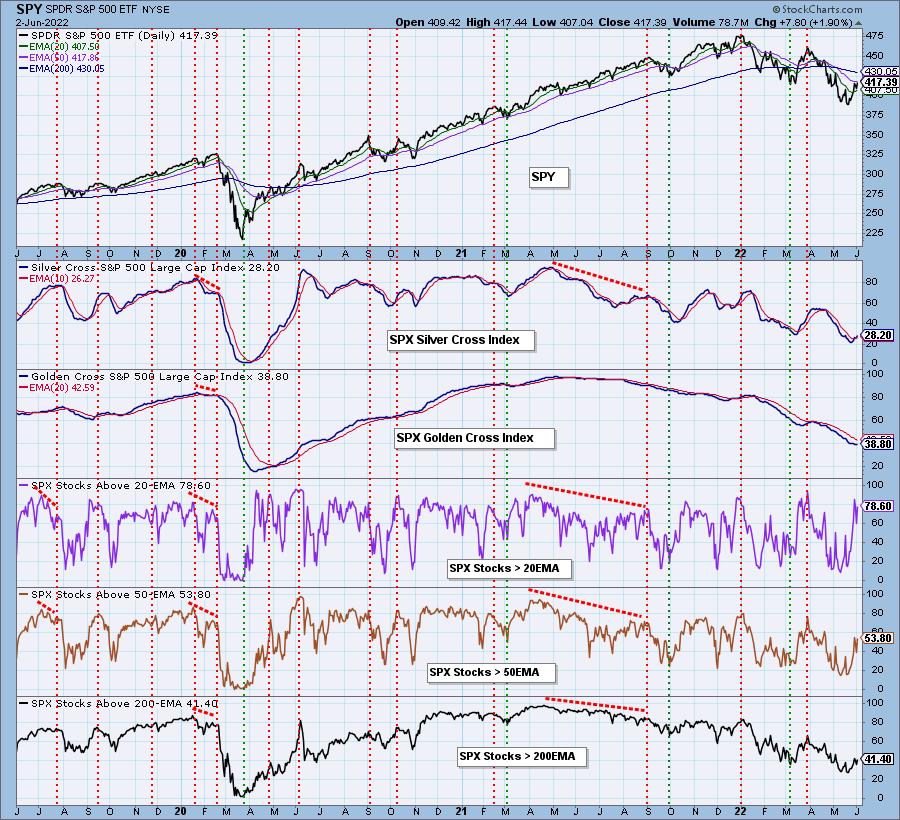Click the SPX Stocks > 200EMA label box
The height and width of the screenshot is (820, 900).
[x=522, y=757]
